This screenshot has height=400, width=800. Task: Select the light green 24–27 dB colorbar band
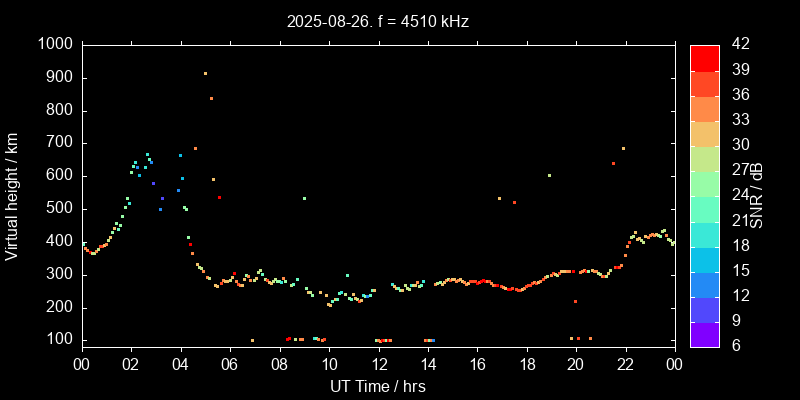704,184
